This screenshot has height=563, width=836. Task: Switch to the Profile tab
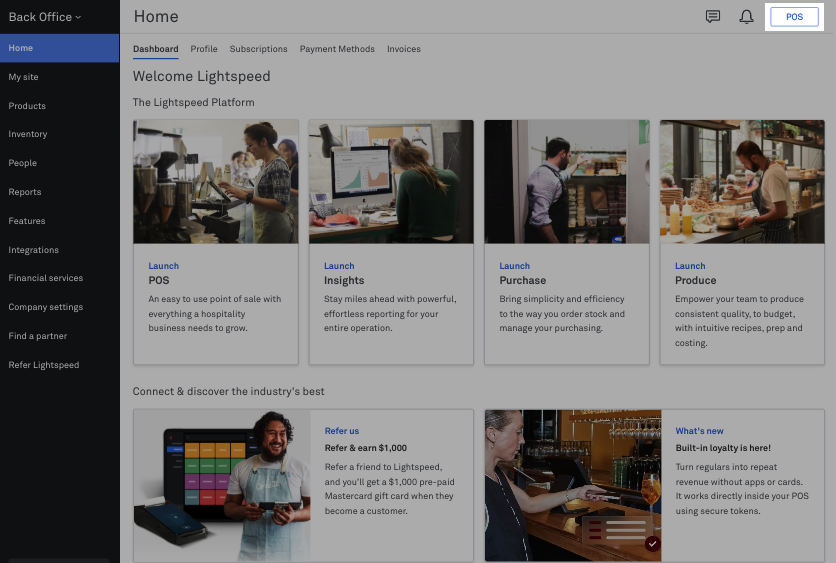(x=204, y=49)
